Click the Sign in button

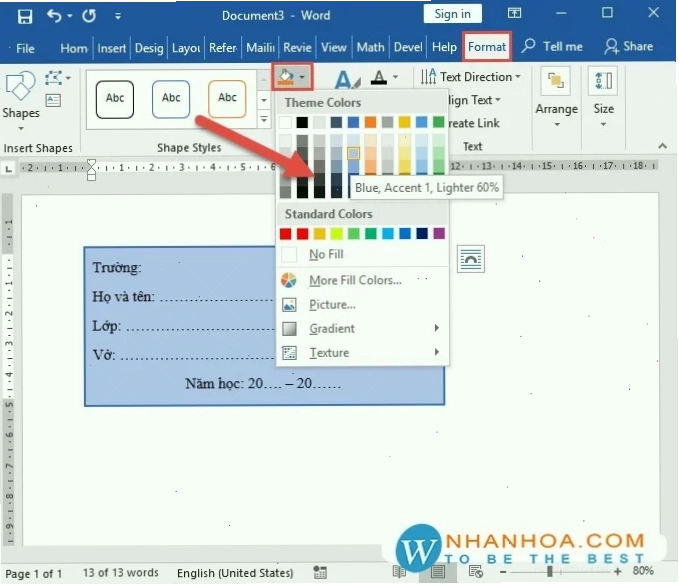coord(452,14)
